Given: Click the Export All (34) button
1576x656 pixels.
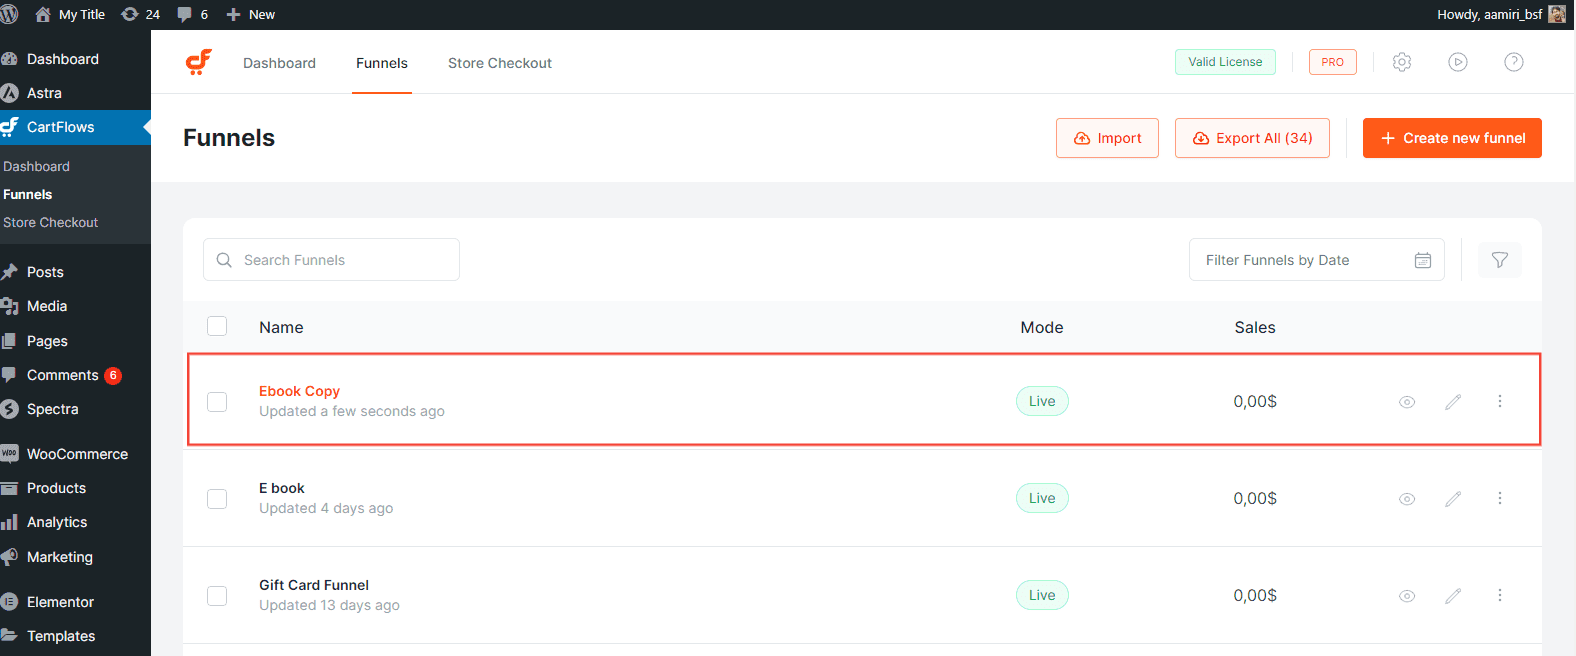Looking at the screenshot, I should [1252, 138].
